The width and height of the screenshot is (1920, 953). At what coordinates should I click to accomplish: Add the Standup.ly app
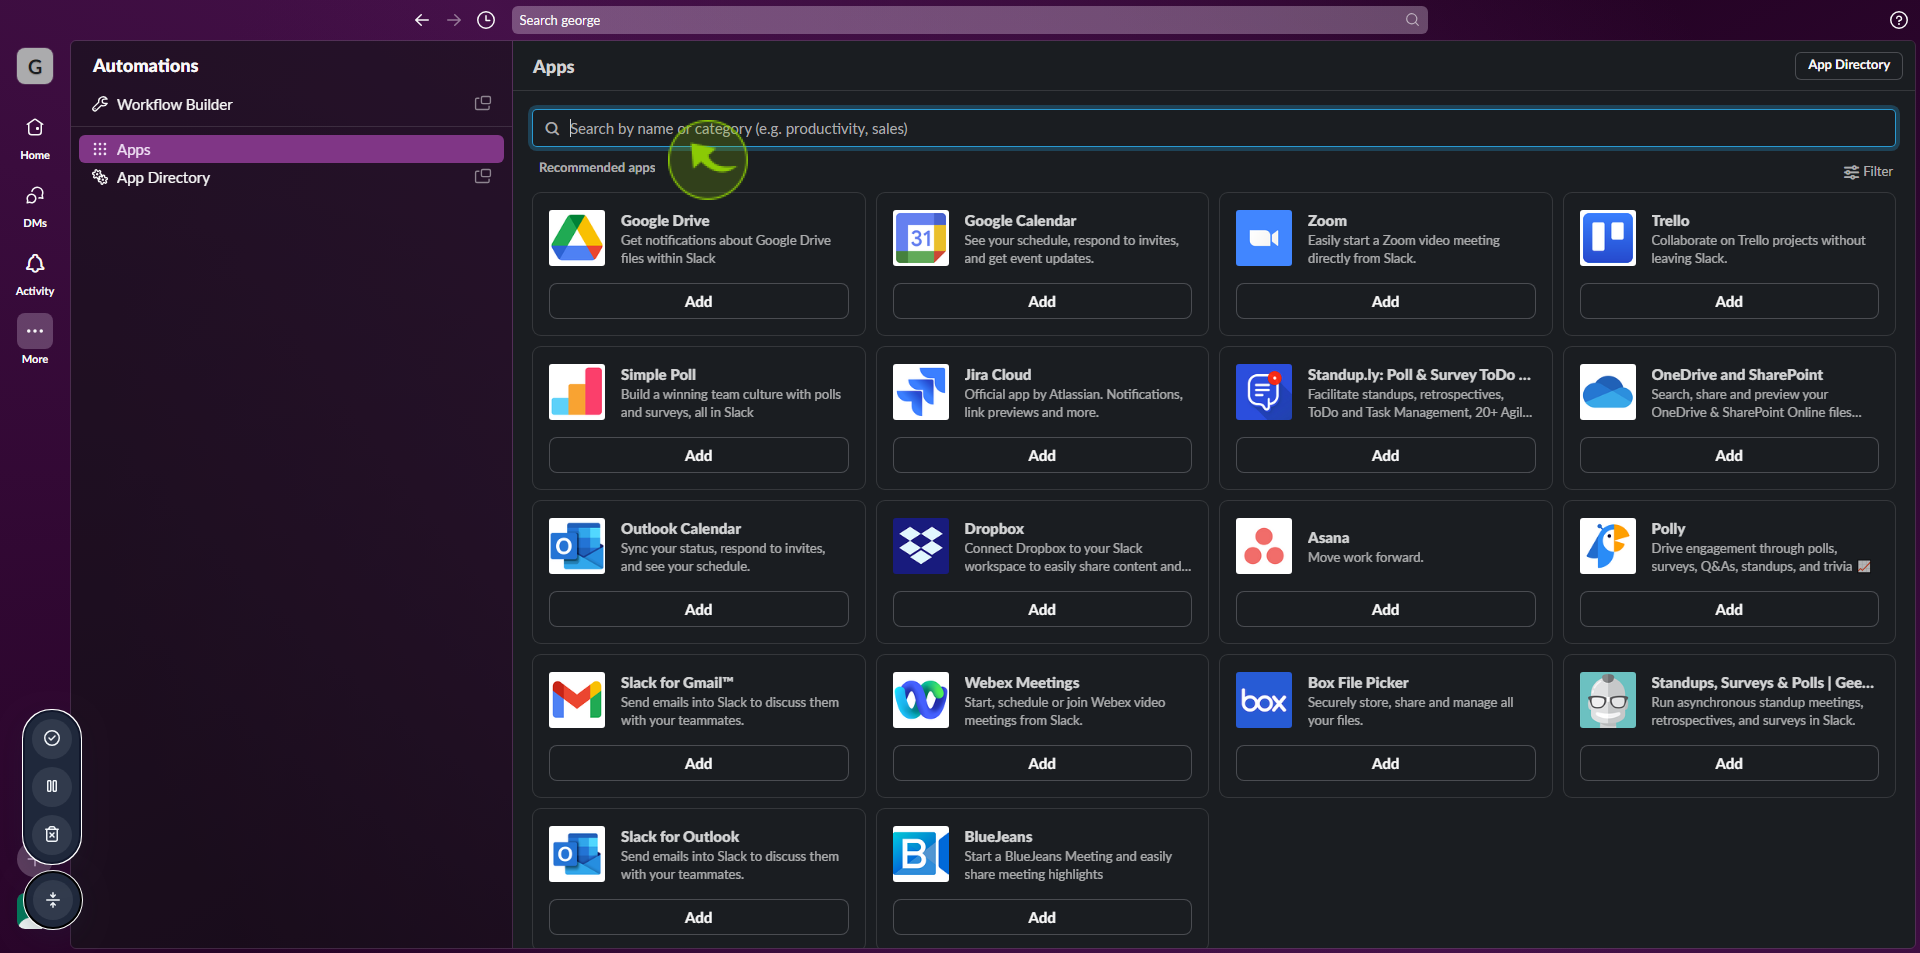(x=1385, y=455)
